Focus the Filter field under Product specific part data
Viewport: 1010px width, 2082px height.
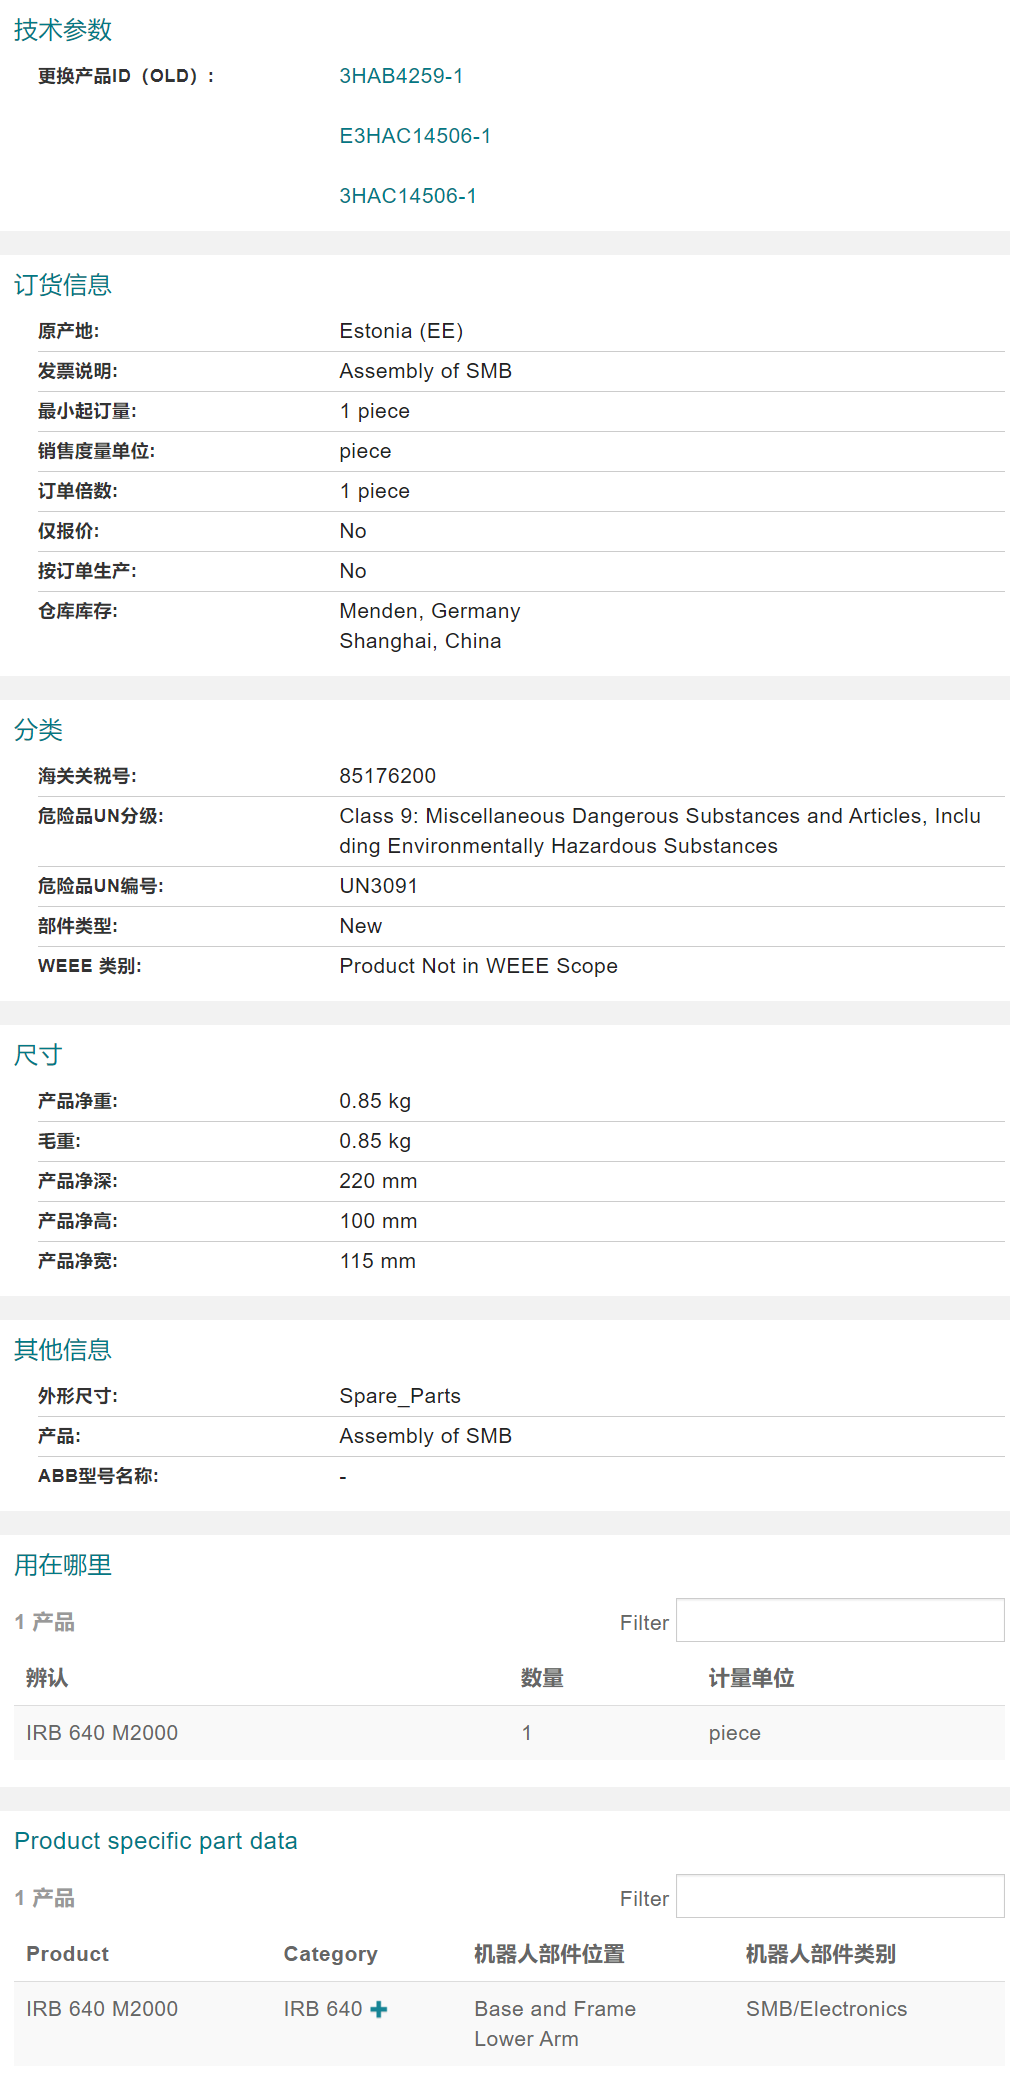(839, 1896)
